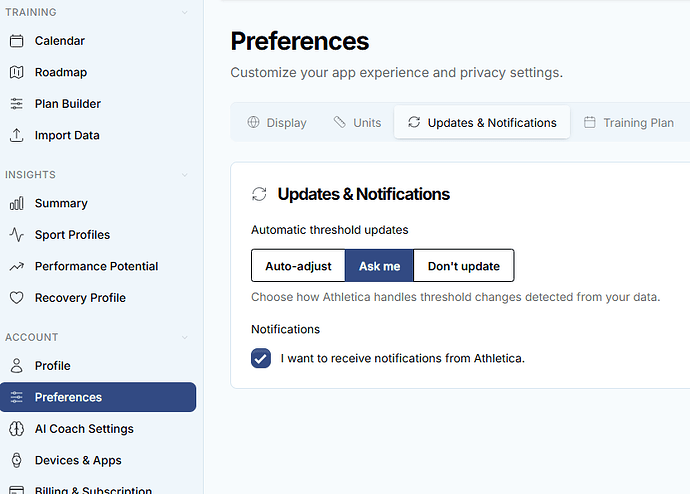Click the Import Data upload icon
The height and width of the screenshot is (494, 690).
(x=16, y=135)
